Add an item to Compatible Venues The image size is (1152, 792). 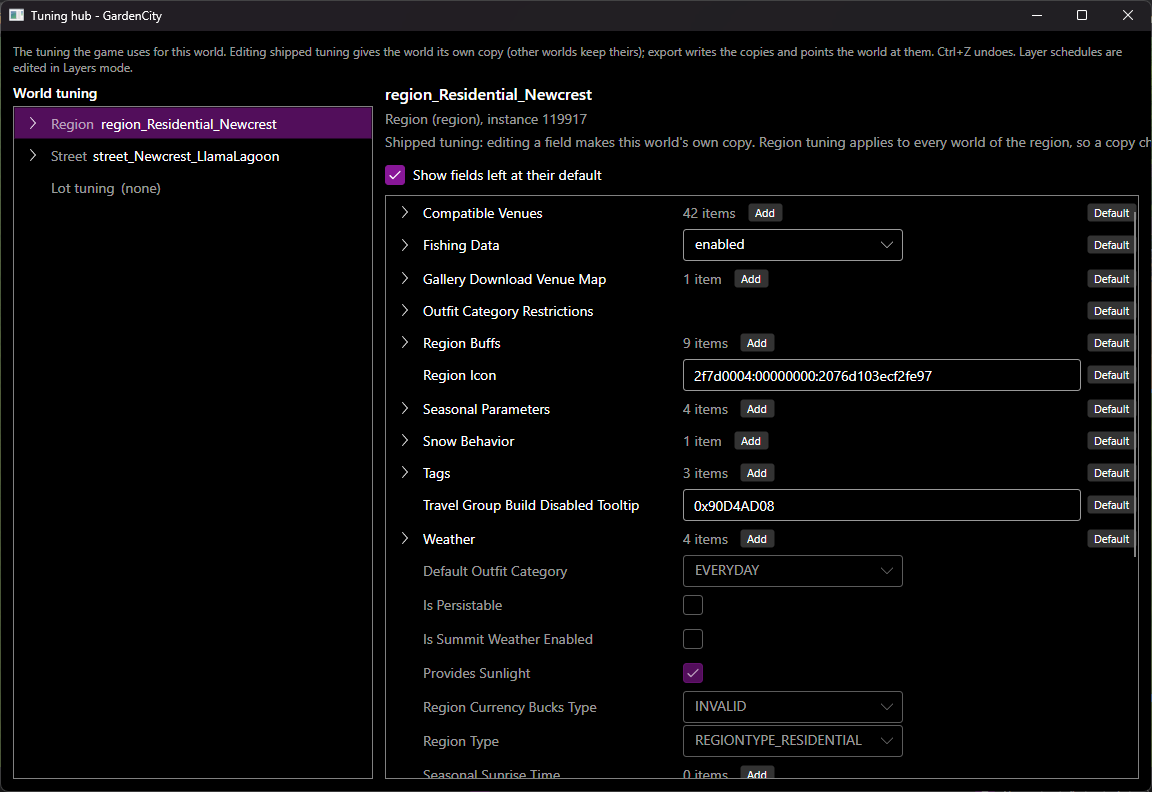tap(765, 213)
